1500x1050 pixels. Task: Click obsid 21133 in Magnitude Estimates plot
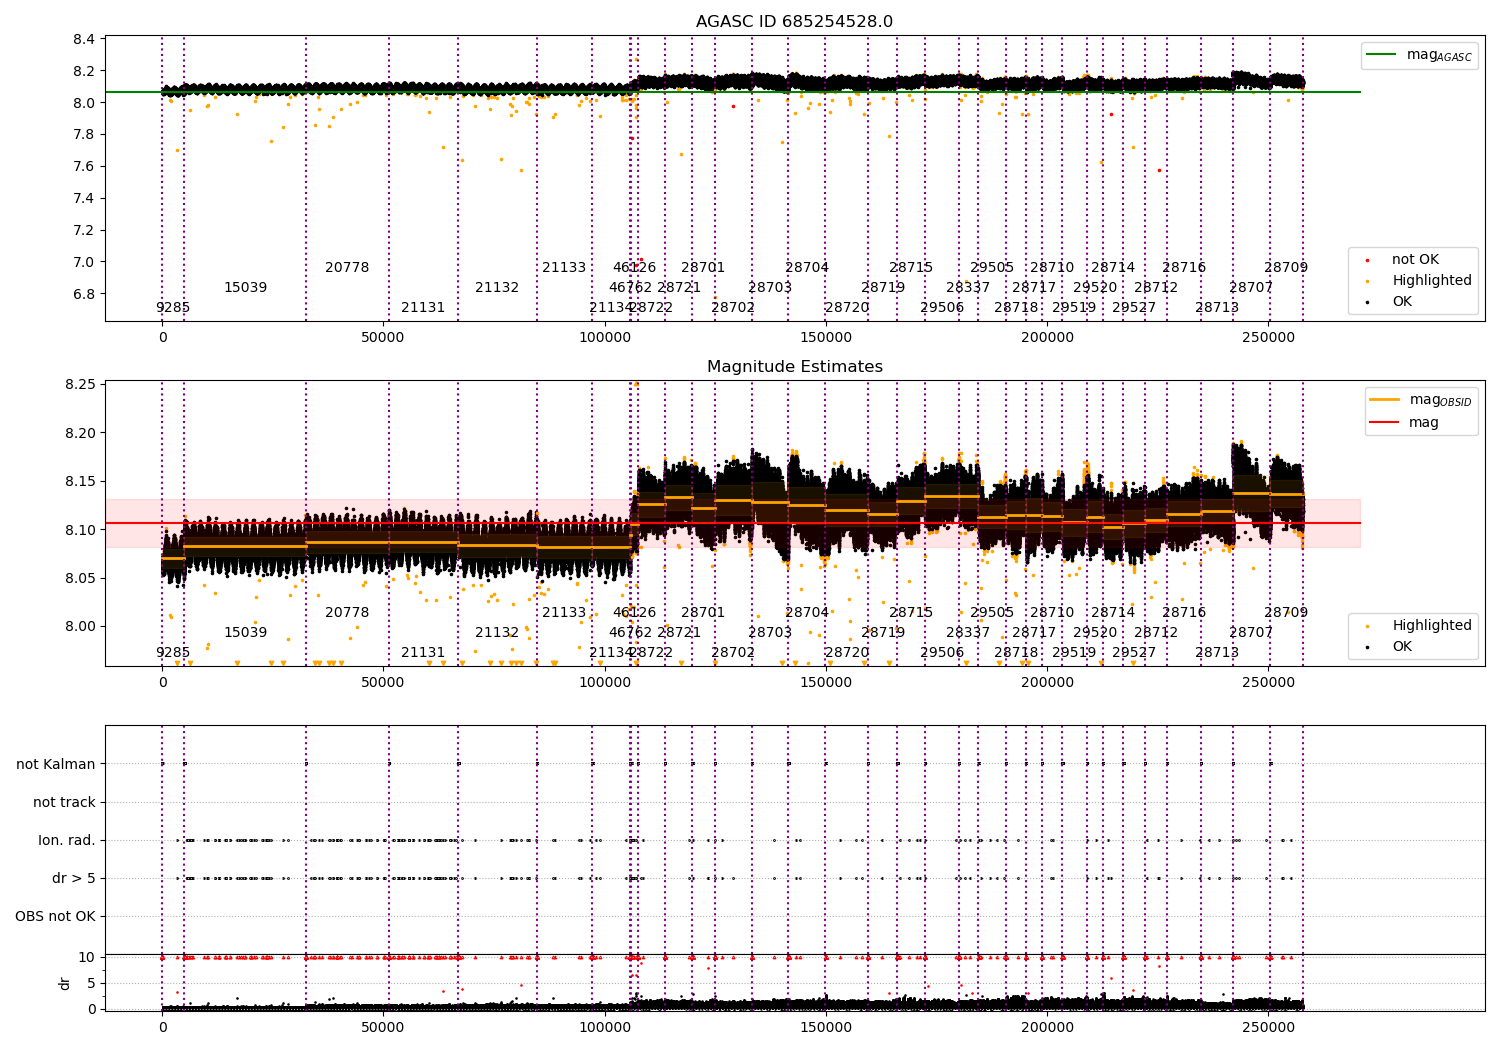564,612
